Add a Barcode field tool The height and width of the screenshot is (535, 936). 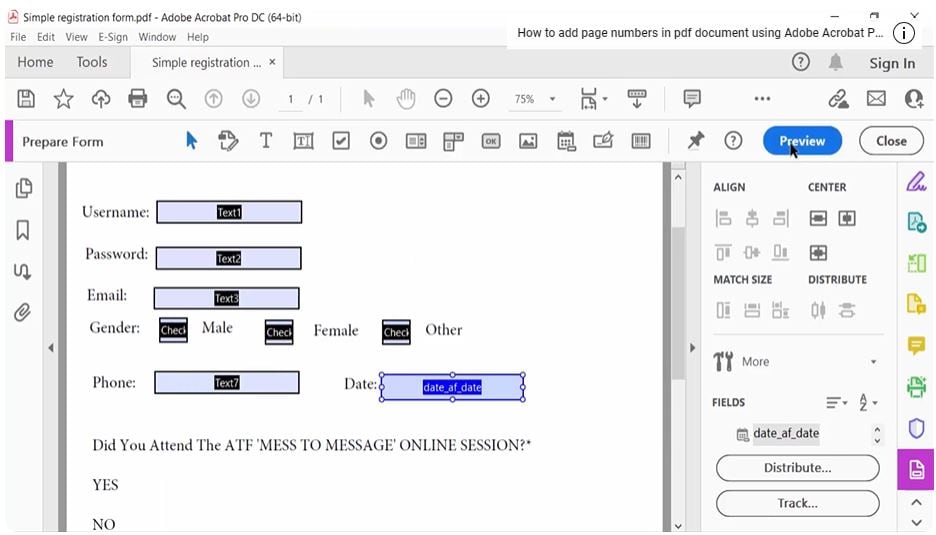point(641,141)
